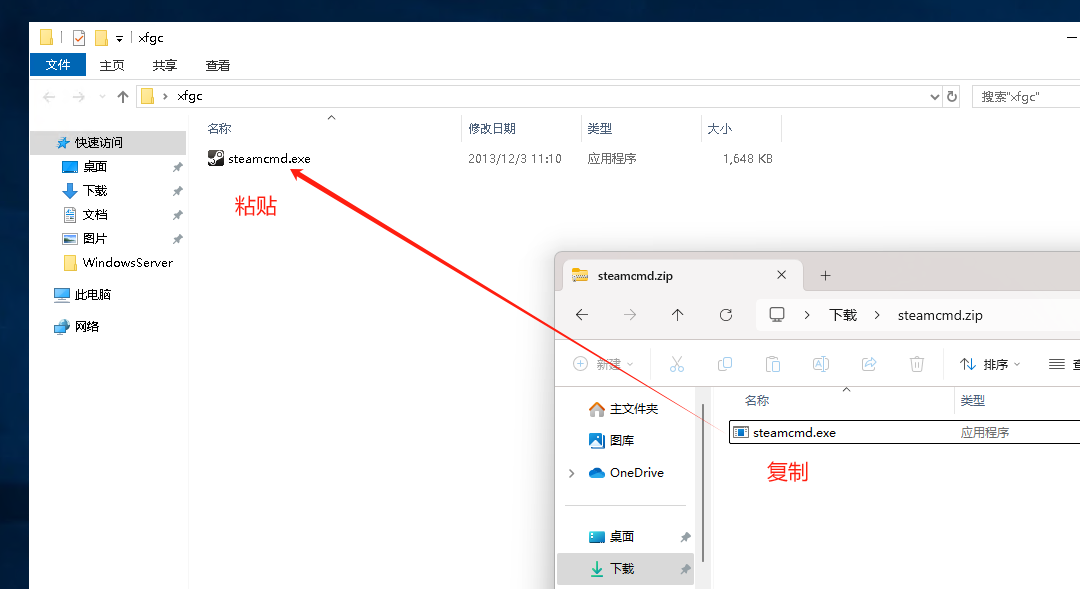Click steamcmd.zip in the breadcrumb path
Viewport: 1080px width, 589px height.
click(940, 316)
